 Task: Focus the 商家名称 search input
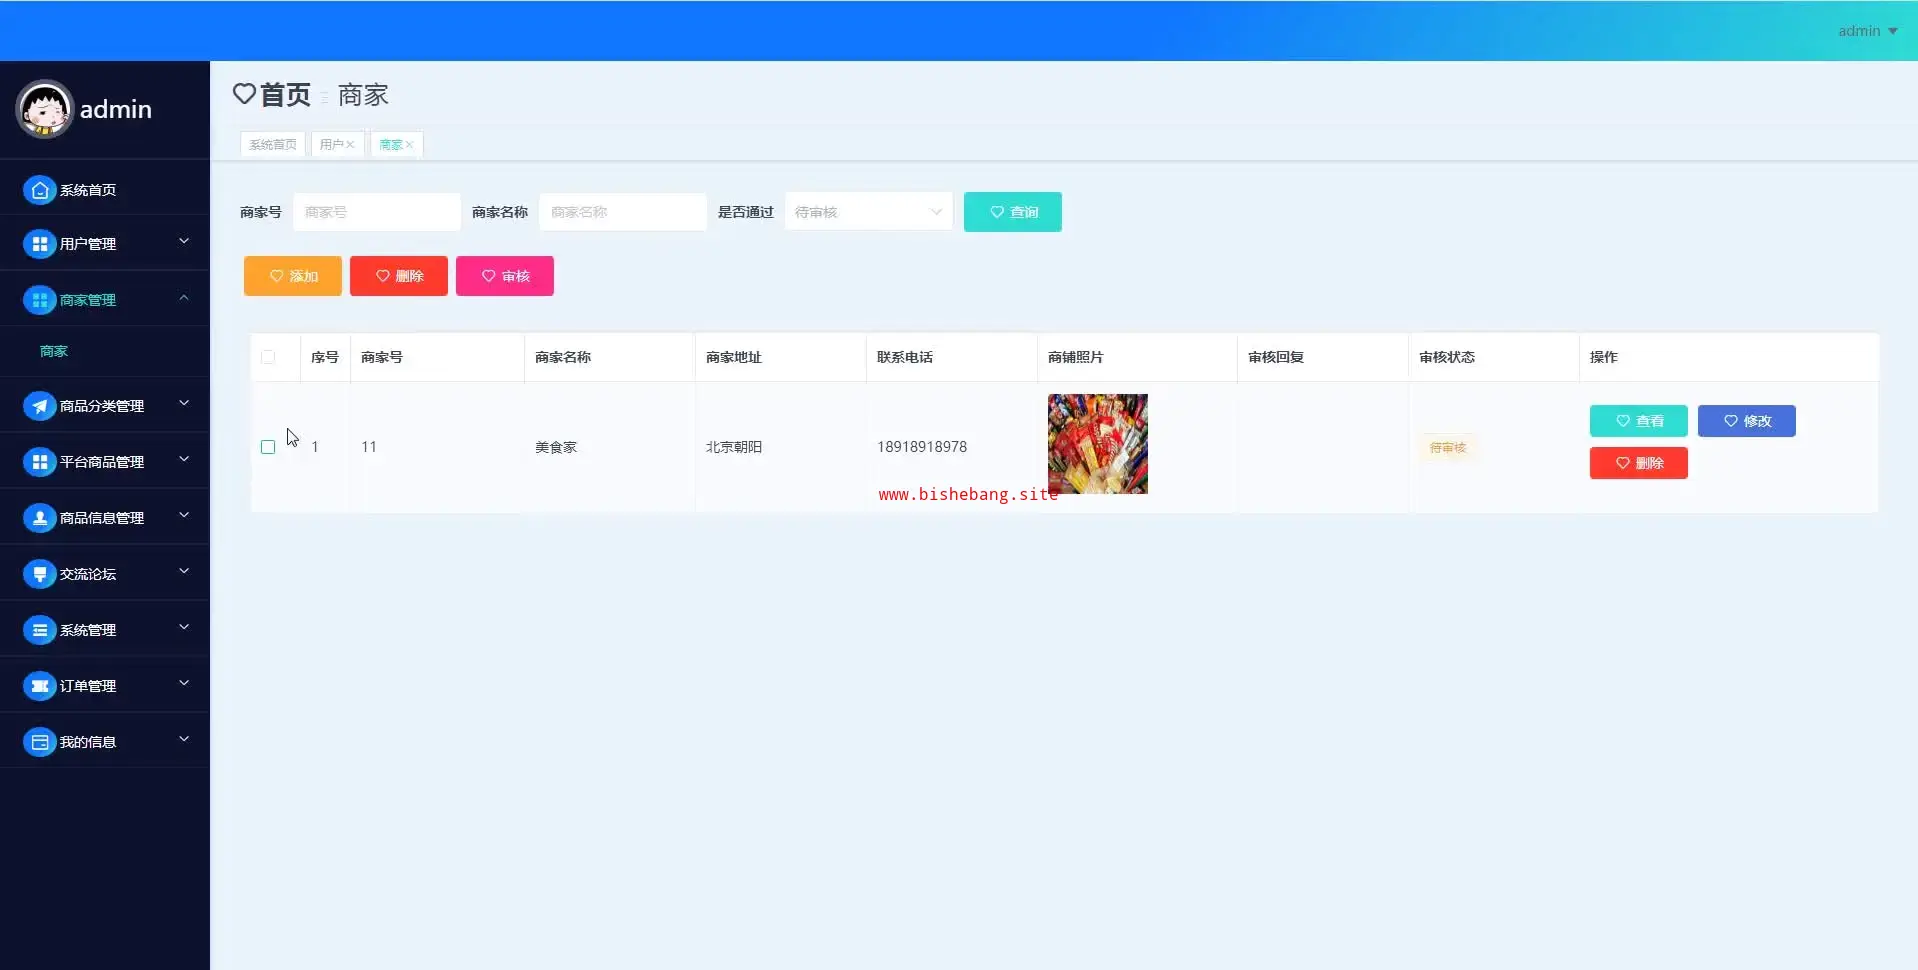coord(623,212)
